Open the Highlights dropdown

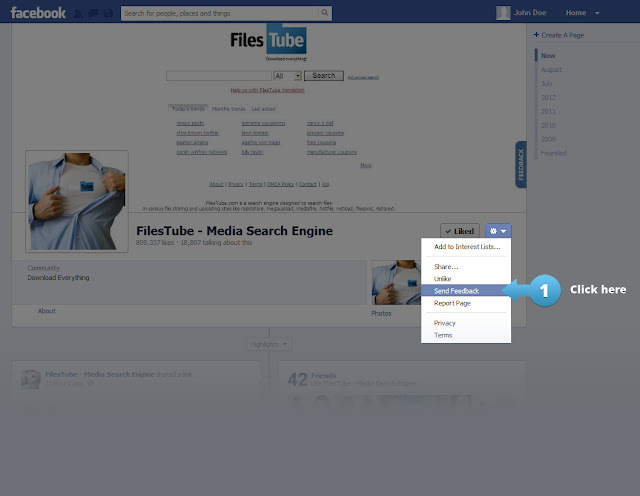pos(269,344)
